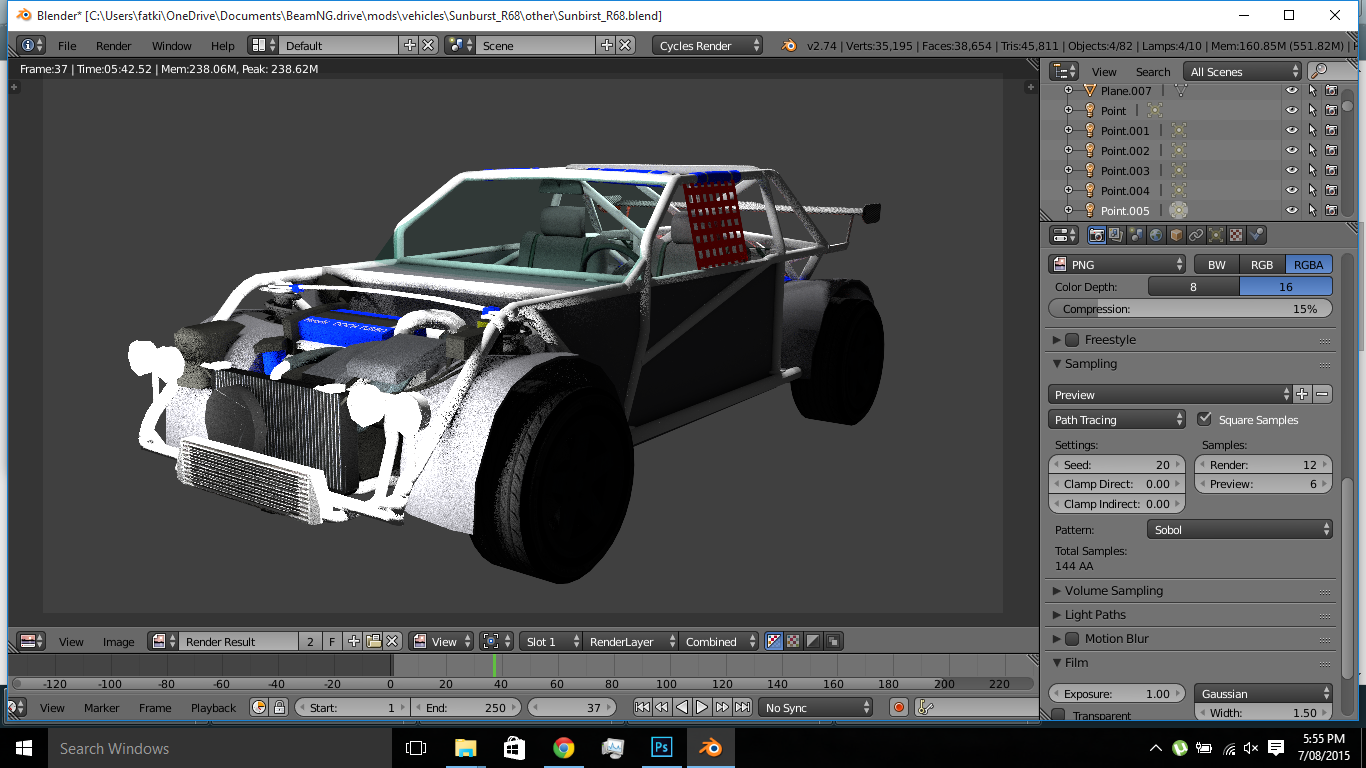Set color depth to 8 bits
The height and width of the screenshot is (768, 1366).
[x=1193, y=287]
